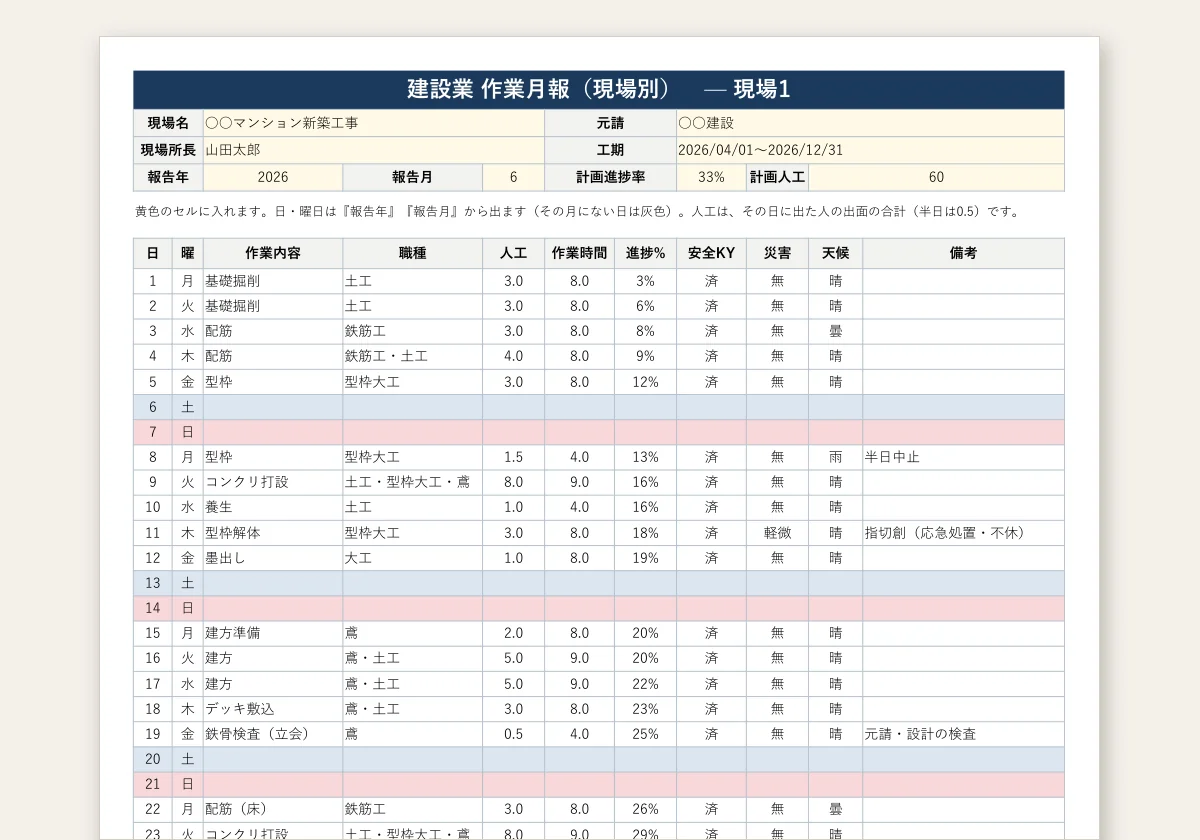
Task: Click the 報告年 label cell
Action: (169, 177)
